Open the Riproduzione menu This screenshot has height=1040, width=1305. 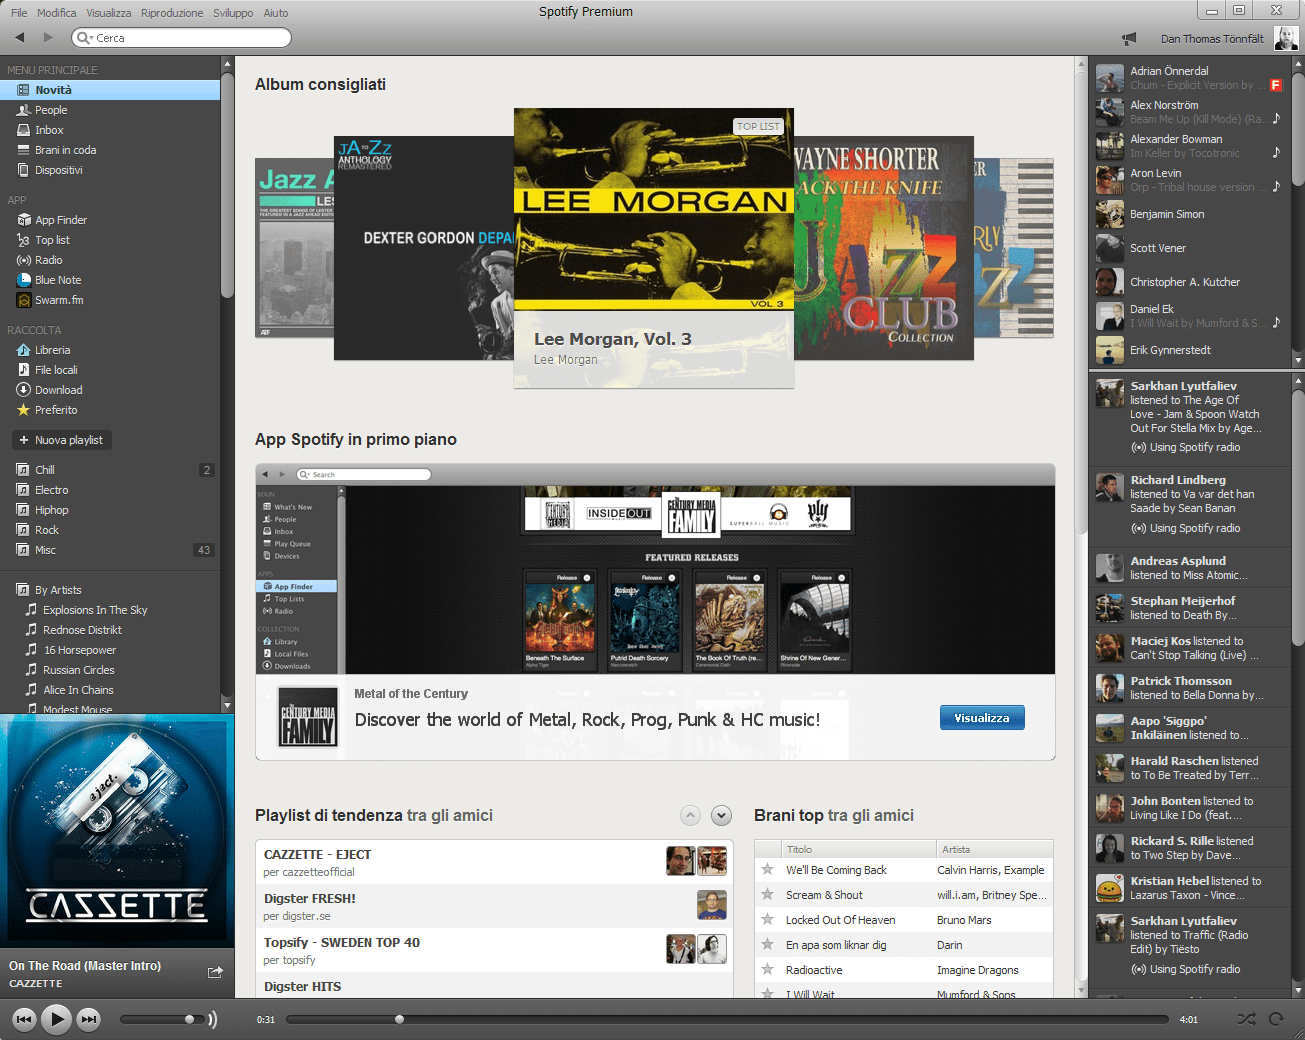pyautogui.click(x=172, y=13)
